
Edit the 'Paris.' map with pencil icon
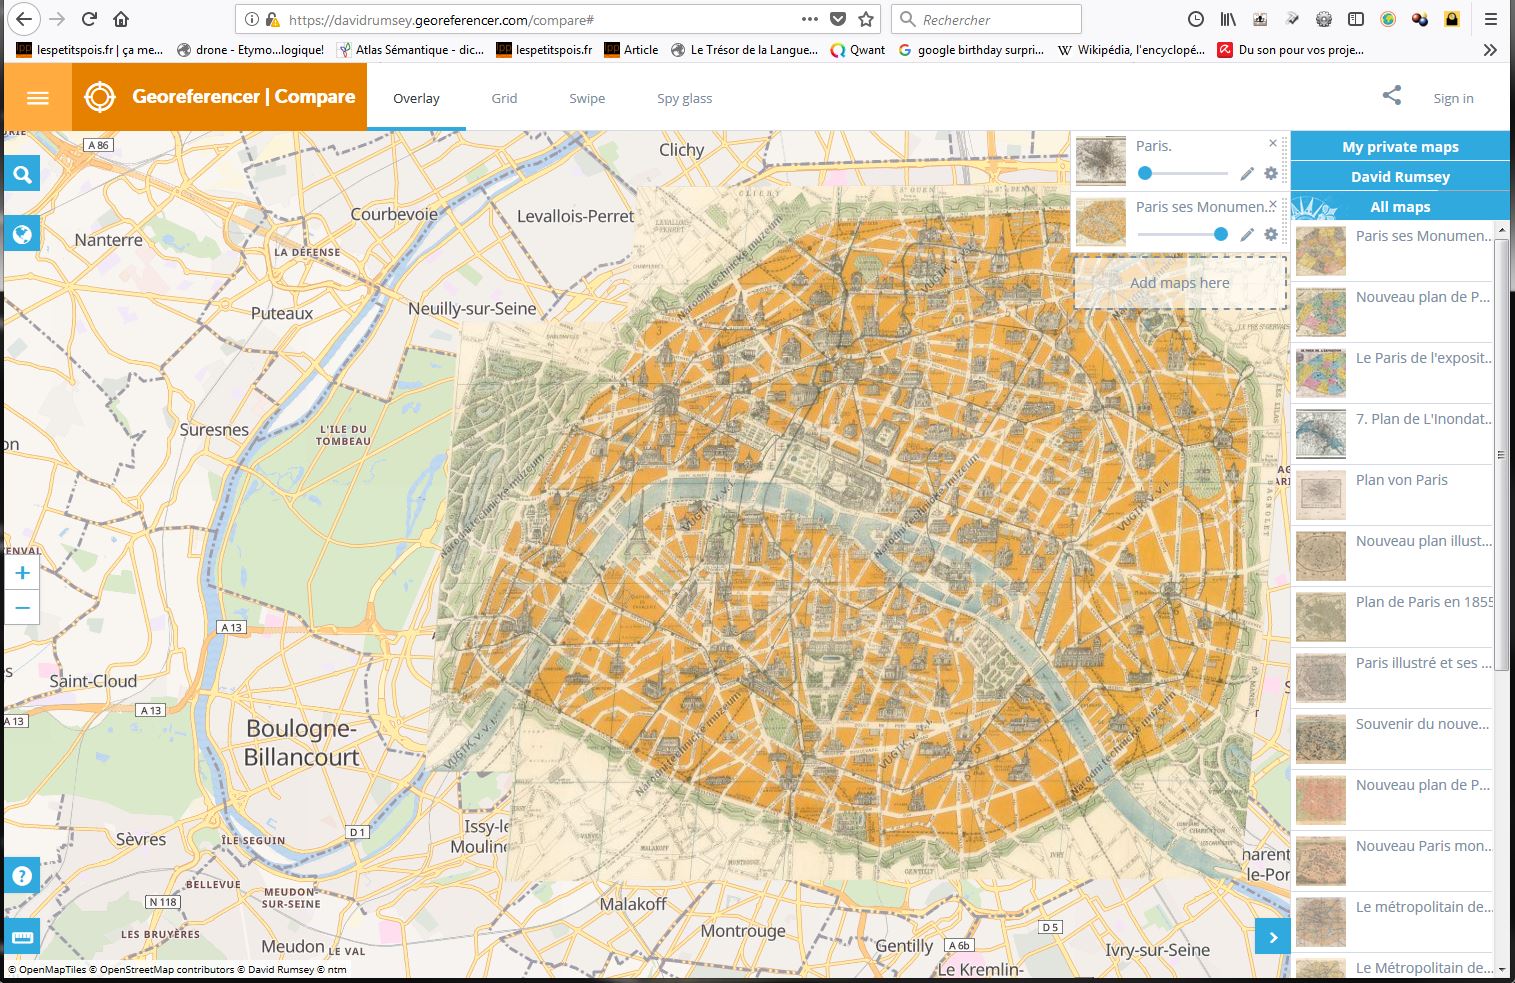tap(1247, 174)
